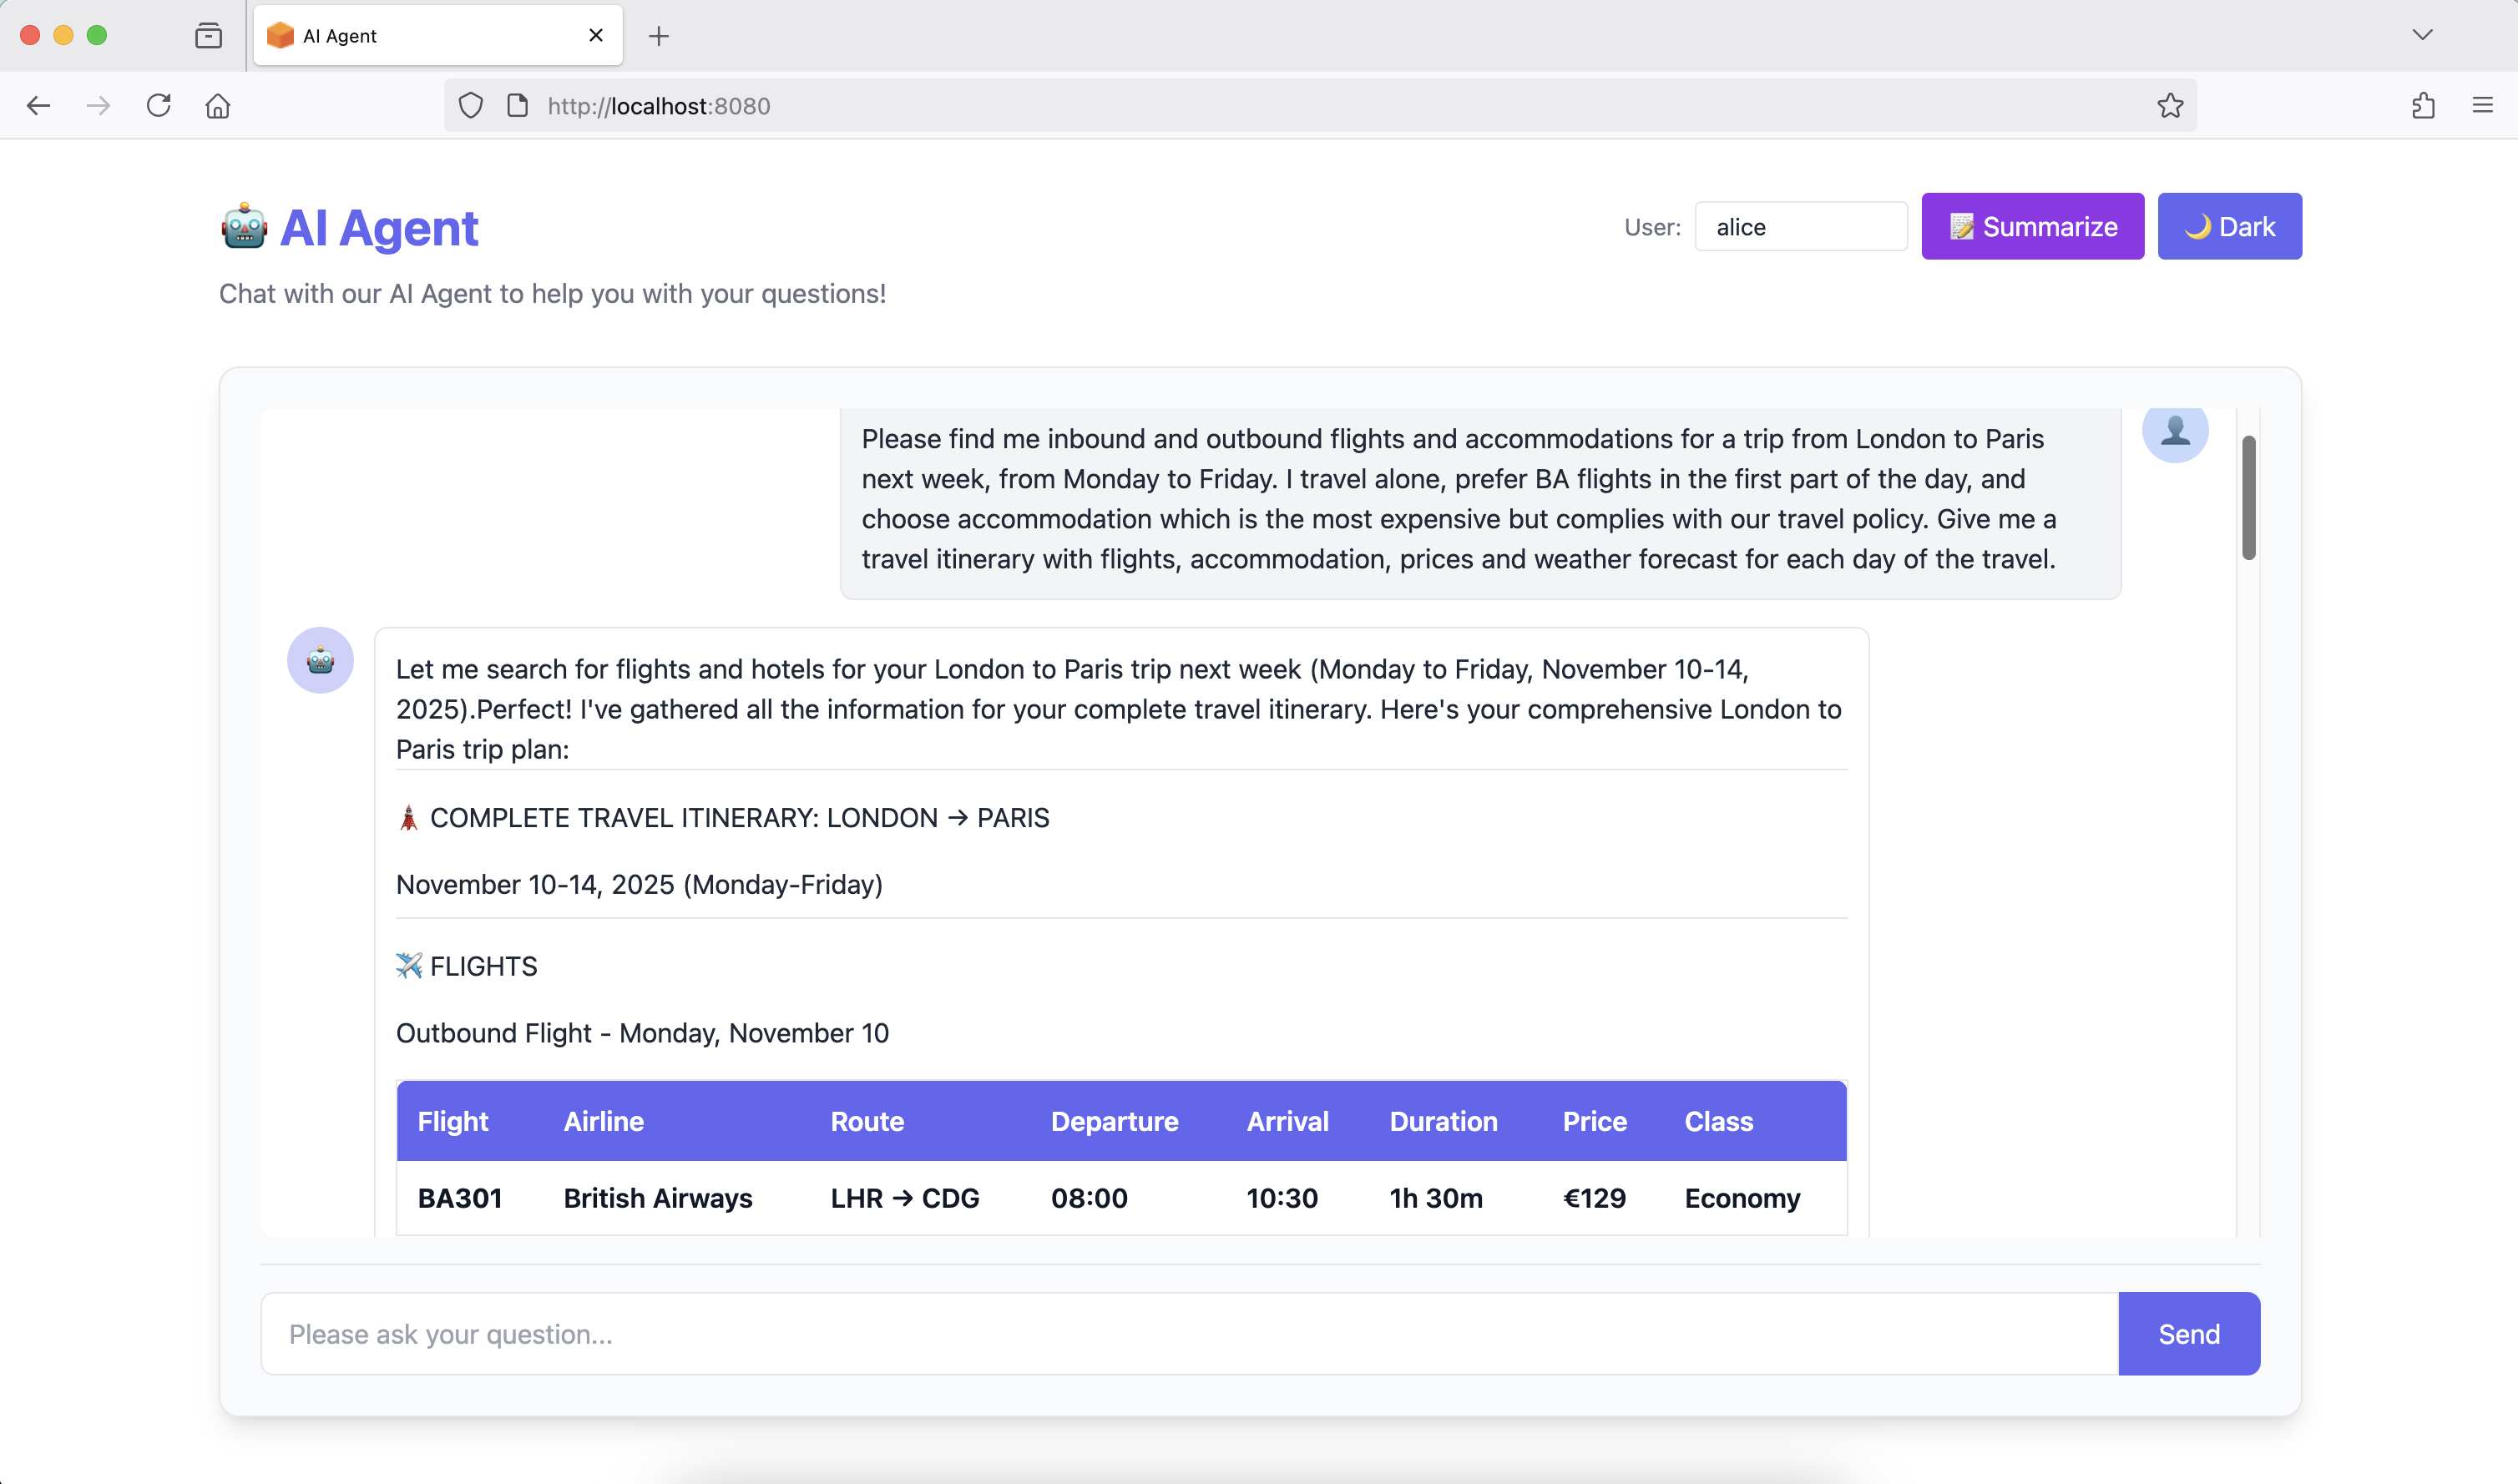Open the tracking protection shield icon
The image size is (2518, 1484).
tap(470, 106)
